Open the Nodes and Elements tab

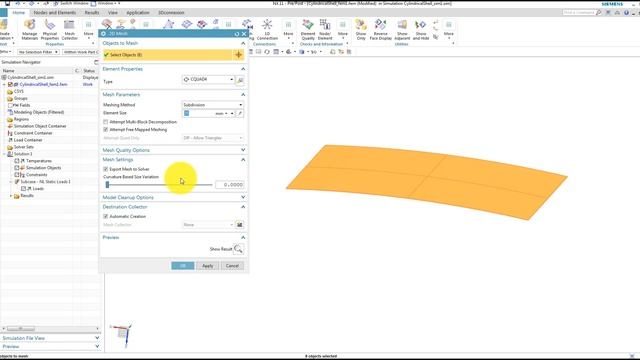click(55, 13)
